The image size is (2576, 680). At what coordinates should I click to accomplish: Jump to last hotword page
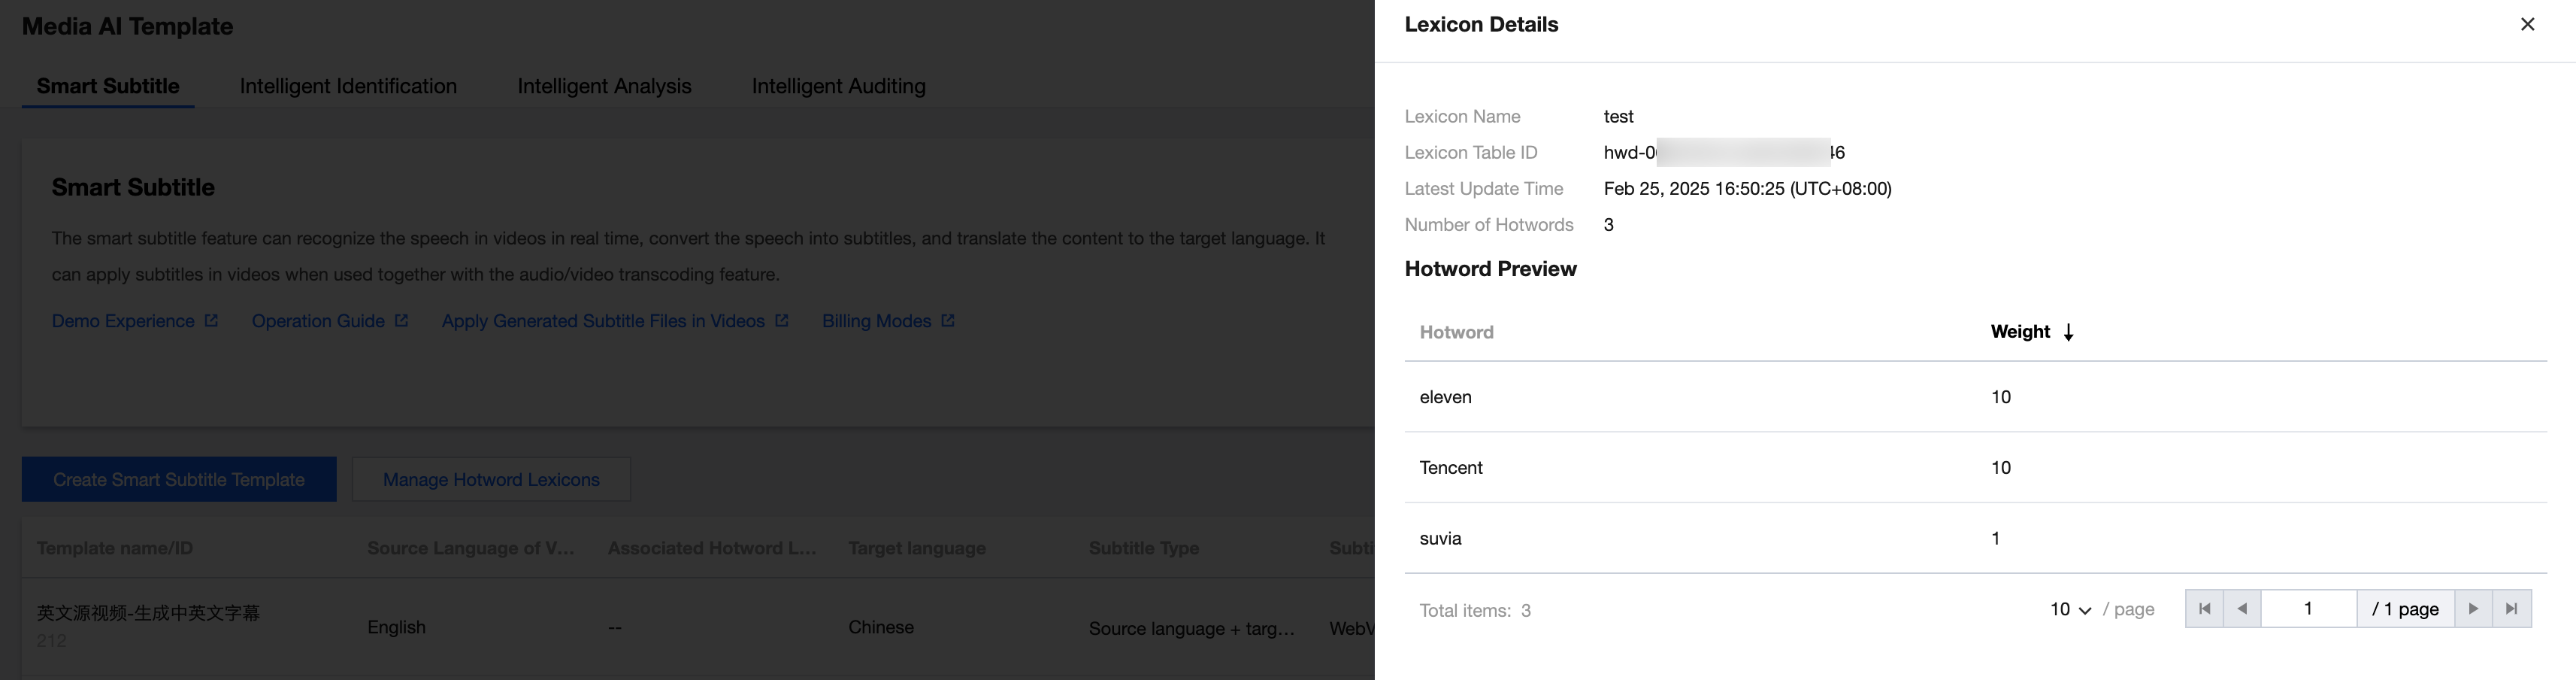click(2511, 609)
